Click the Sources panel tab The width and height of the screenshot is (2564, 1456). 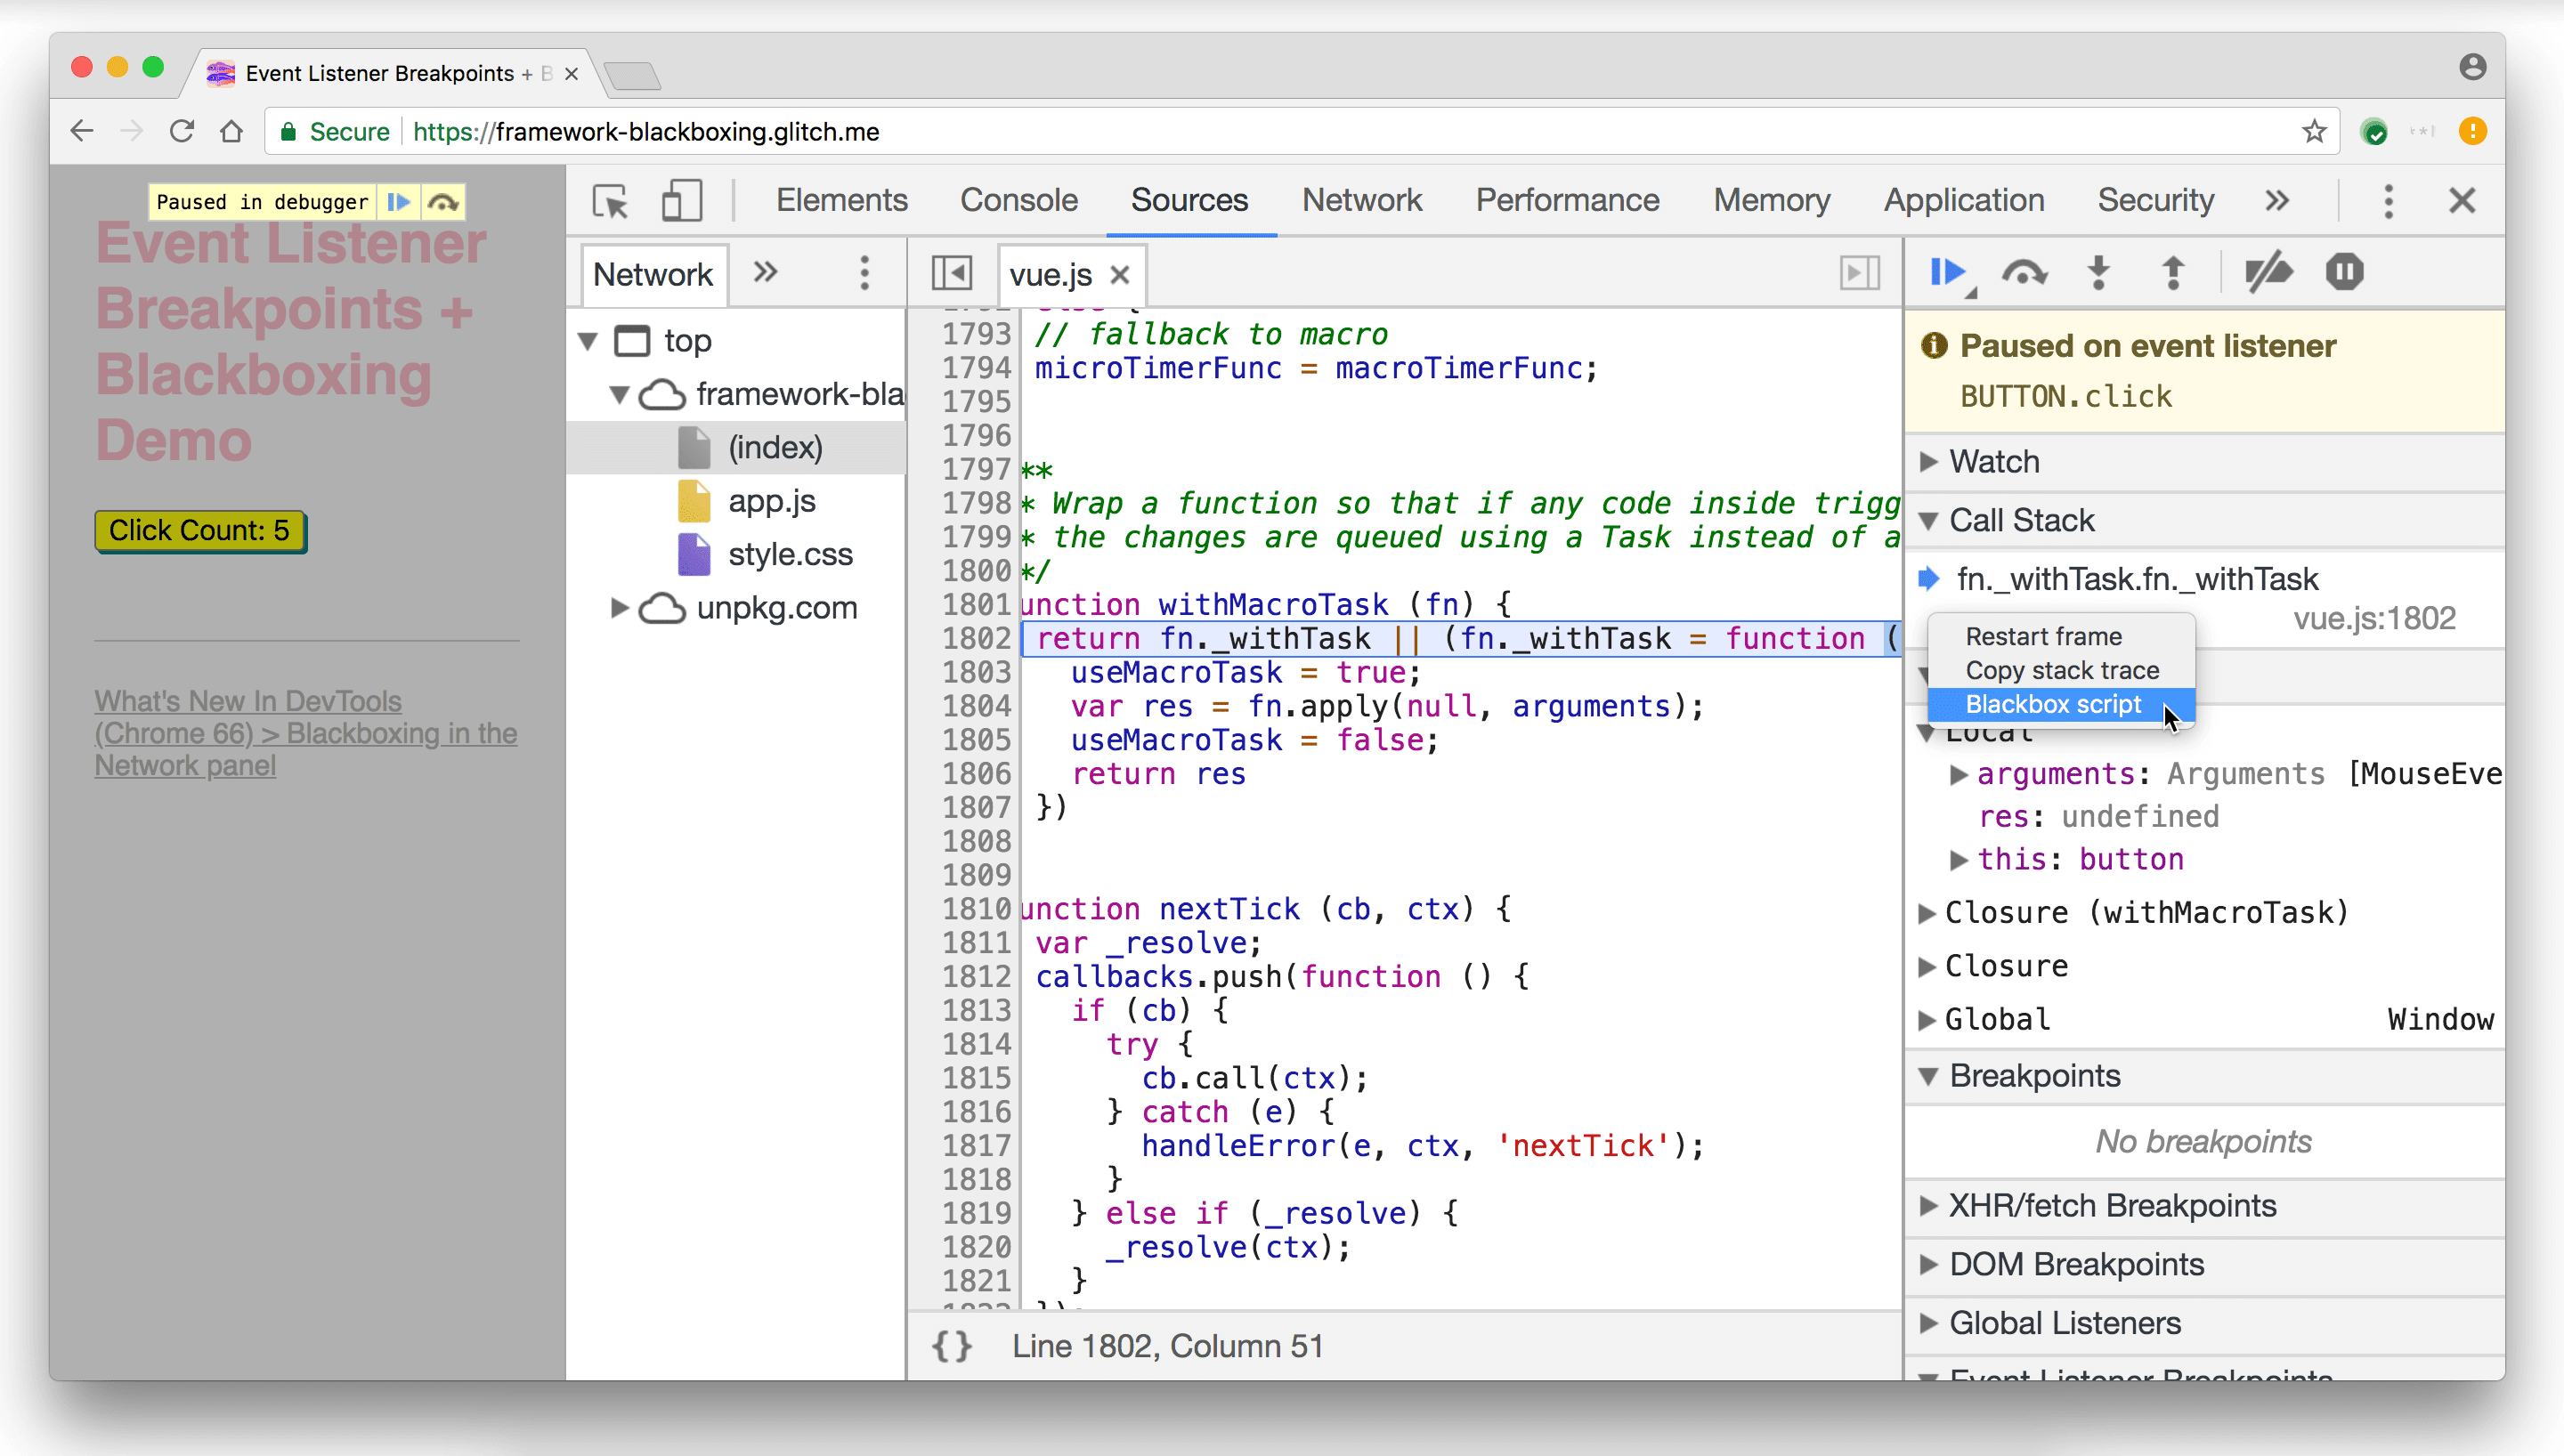(x=1189, y=199)
